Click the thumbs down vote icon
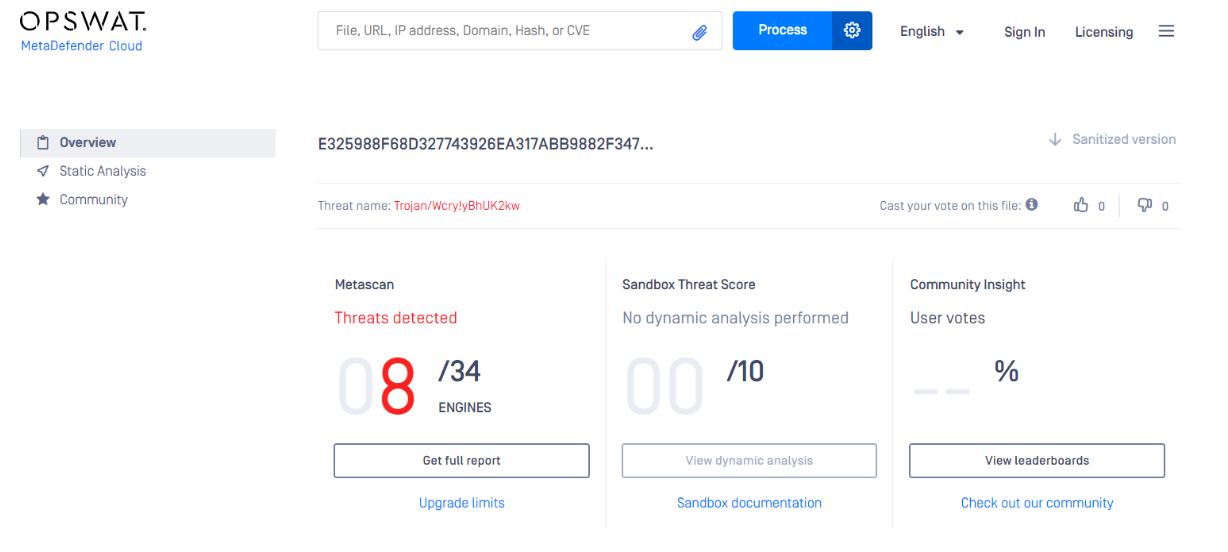1228x552 pixels. (1145, 205)
